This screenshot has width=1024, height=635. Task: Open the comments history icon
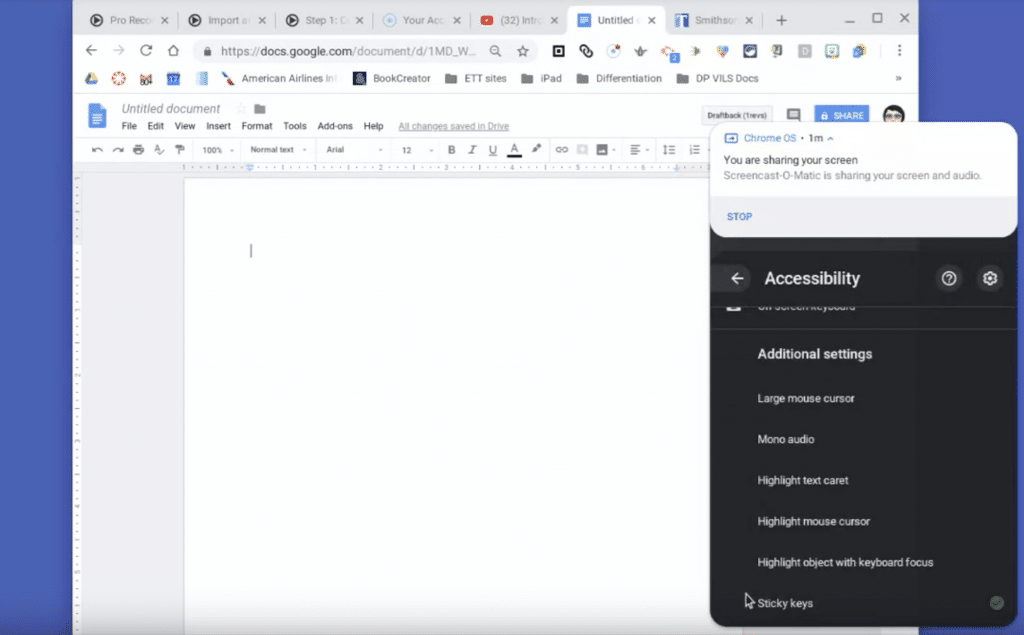(x=794, y=115)
